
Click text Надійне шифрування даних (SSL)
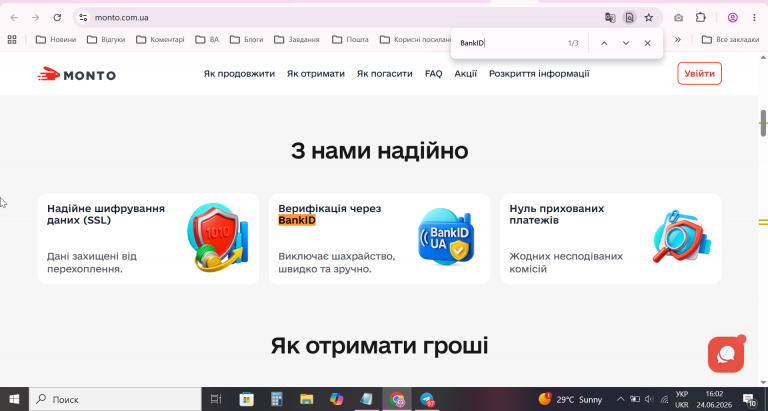106,214
